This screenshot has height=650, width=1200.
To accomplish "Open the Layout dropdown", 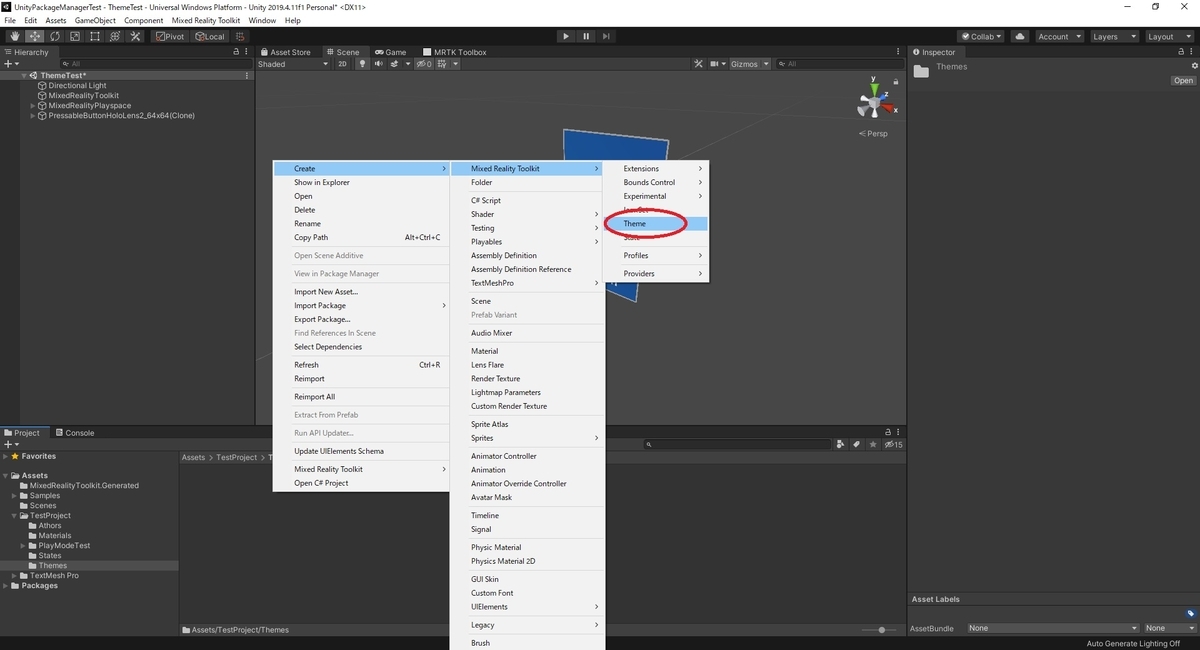I will pyautogui.click(x=1168, y=36).
